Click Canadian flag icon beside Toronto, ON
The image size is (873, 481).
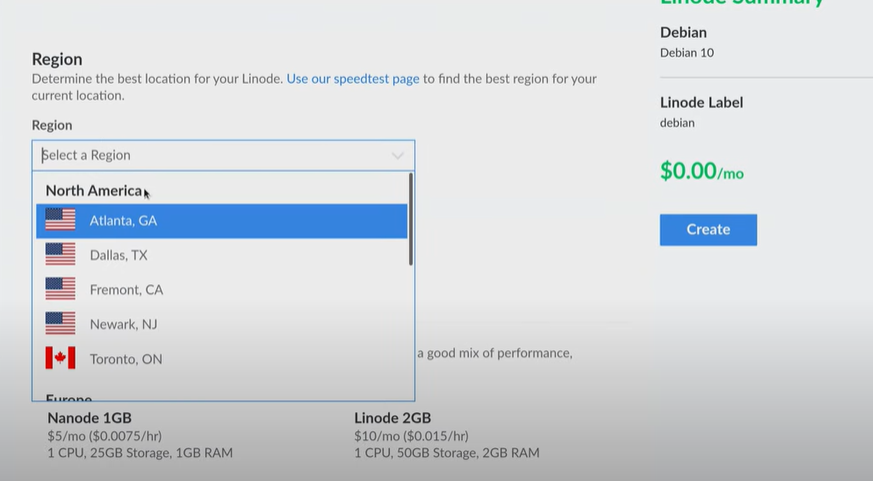(60, 358)
